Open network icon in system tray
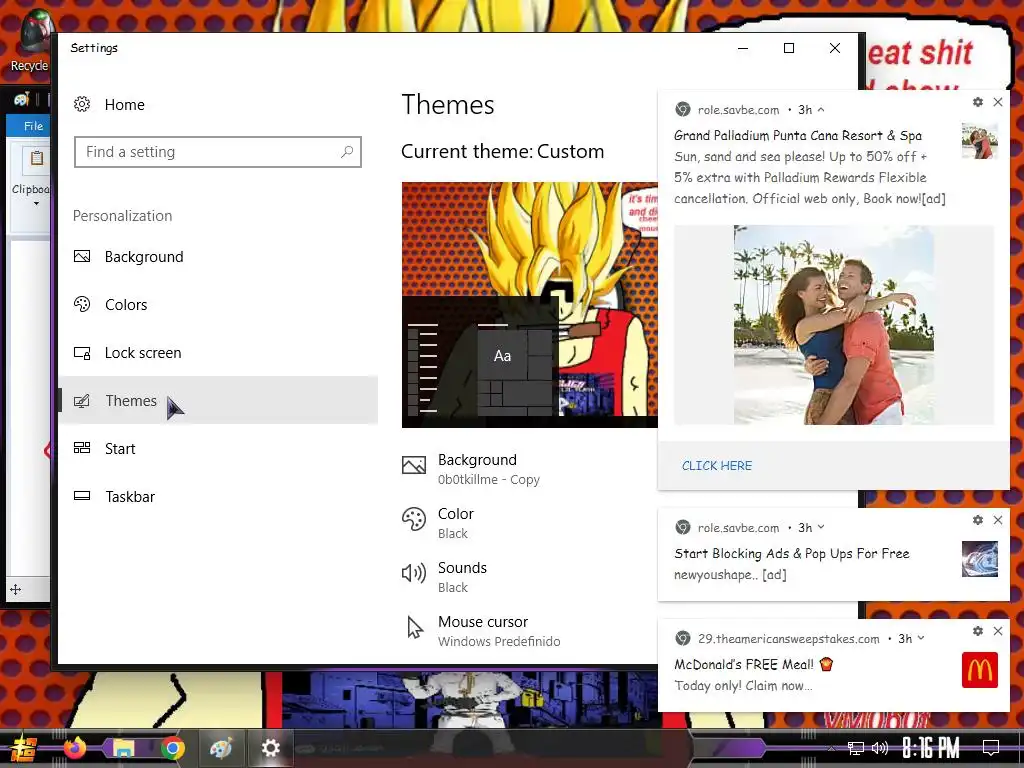This screenshot has width=1024, height=768. [x=856, y=748]
